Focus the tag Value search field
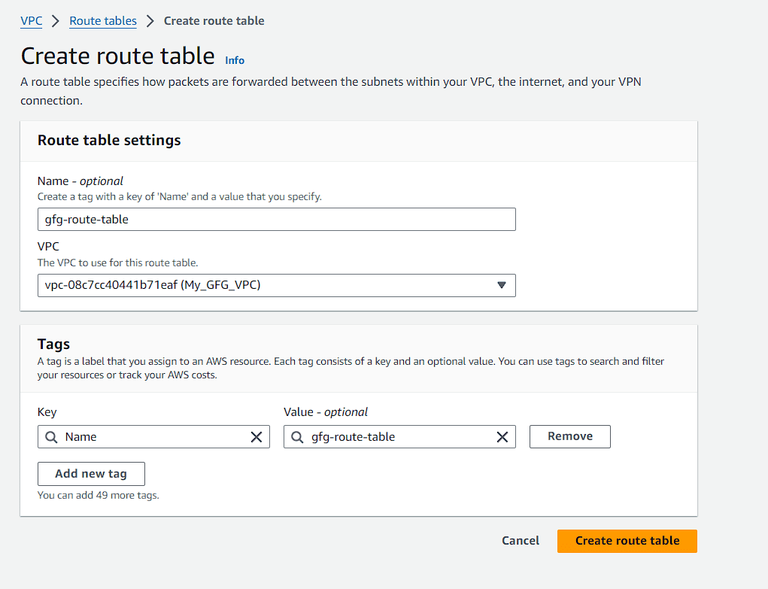Image resolution: width=768 pixels, height=589 pixels. [395, 437]
